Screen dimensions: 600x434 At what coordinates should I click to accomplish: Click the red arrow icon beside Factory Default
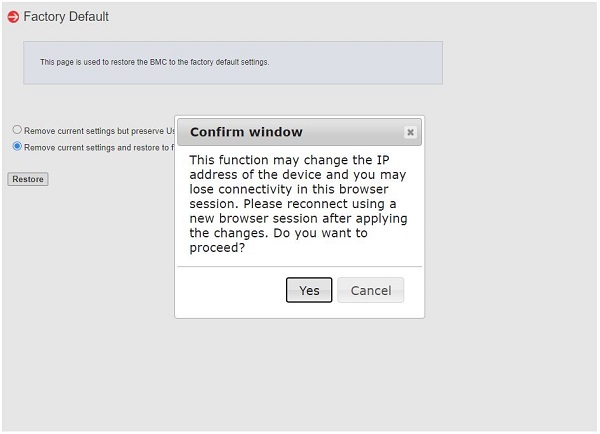point(13,17)
